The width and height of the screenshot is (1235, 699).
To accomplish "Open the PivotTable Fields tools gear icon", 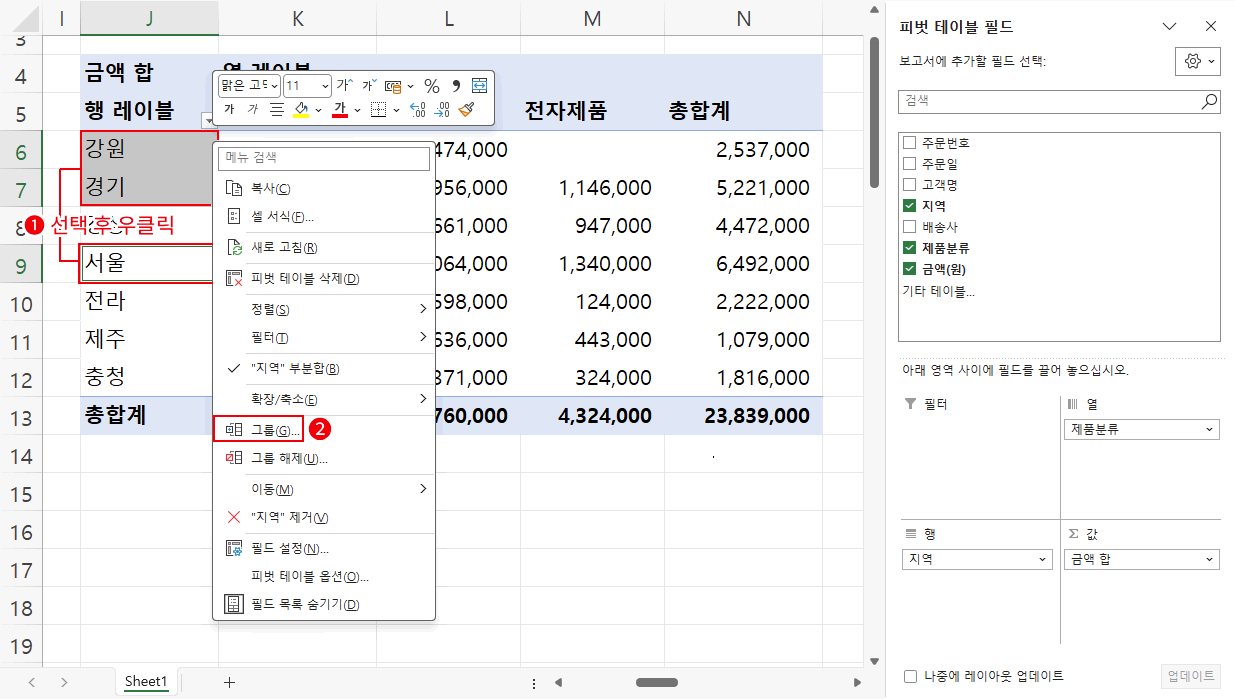I will (x=1193, y=61).
